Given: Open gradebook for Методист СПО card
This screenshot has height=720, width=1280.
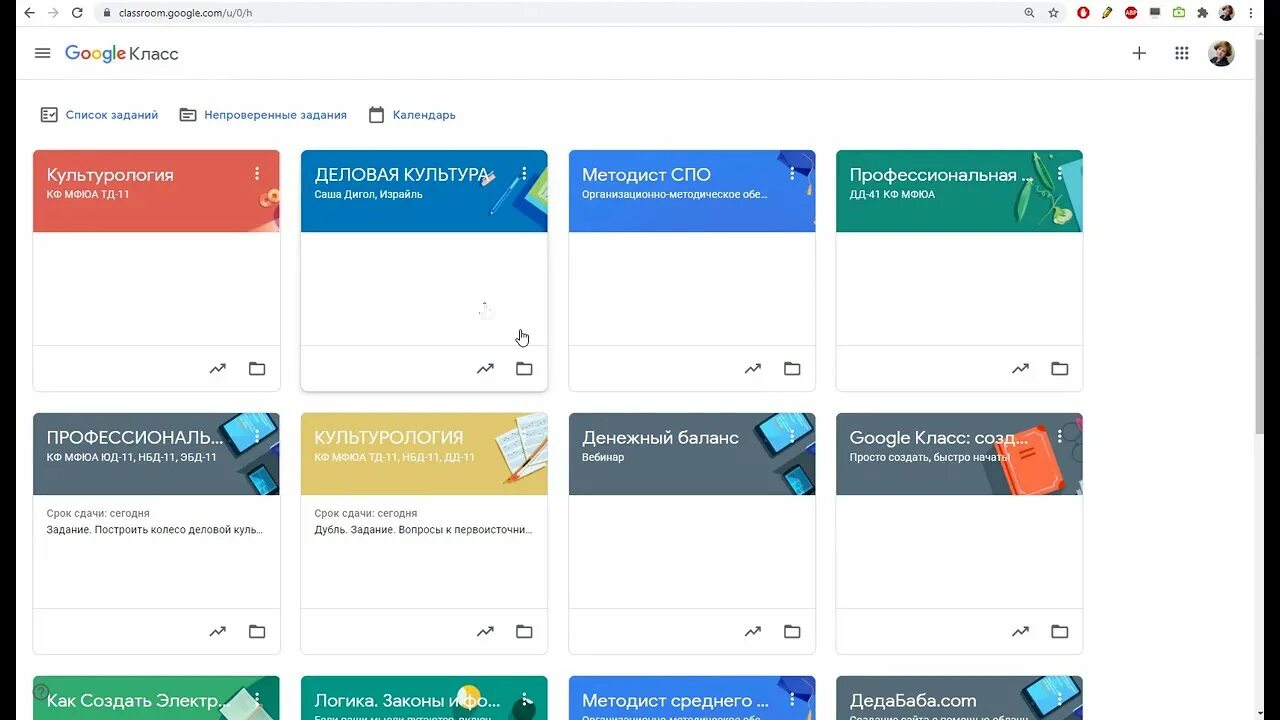Looking at the screenshot, I should click(753, 369).
